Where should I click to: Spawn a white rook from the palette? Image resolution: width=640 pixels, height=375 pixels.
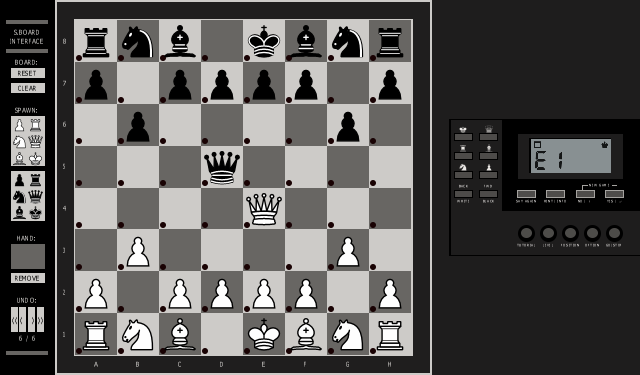coord(36,125)
